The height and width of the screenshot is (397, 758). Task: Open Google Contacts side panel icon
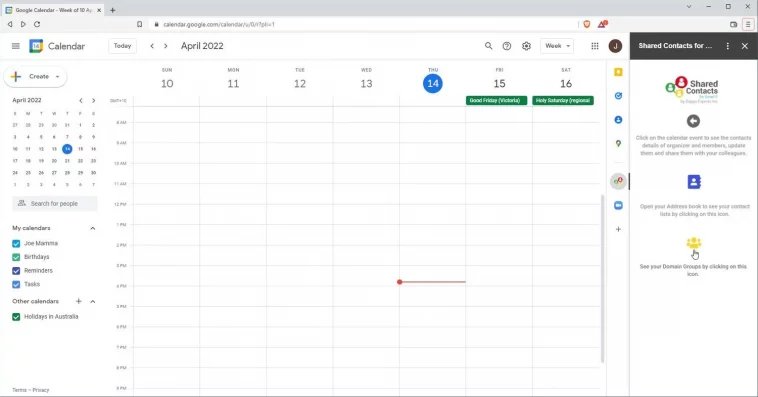click(x=618, y=119)
